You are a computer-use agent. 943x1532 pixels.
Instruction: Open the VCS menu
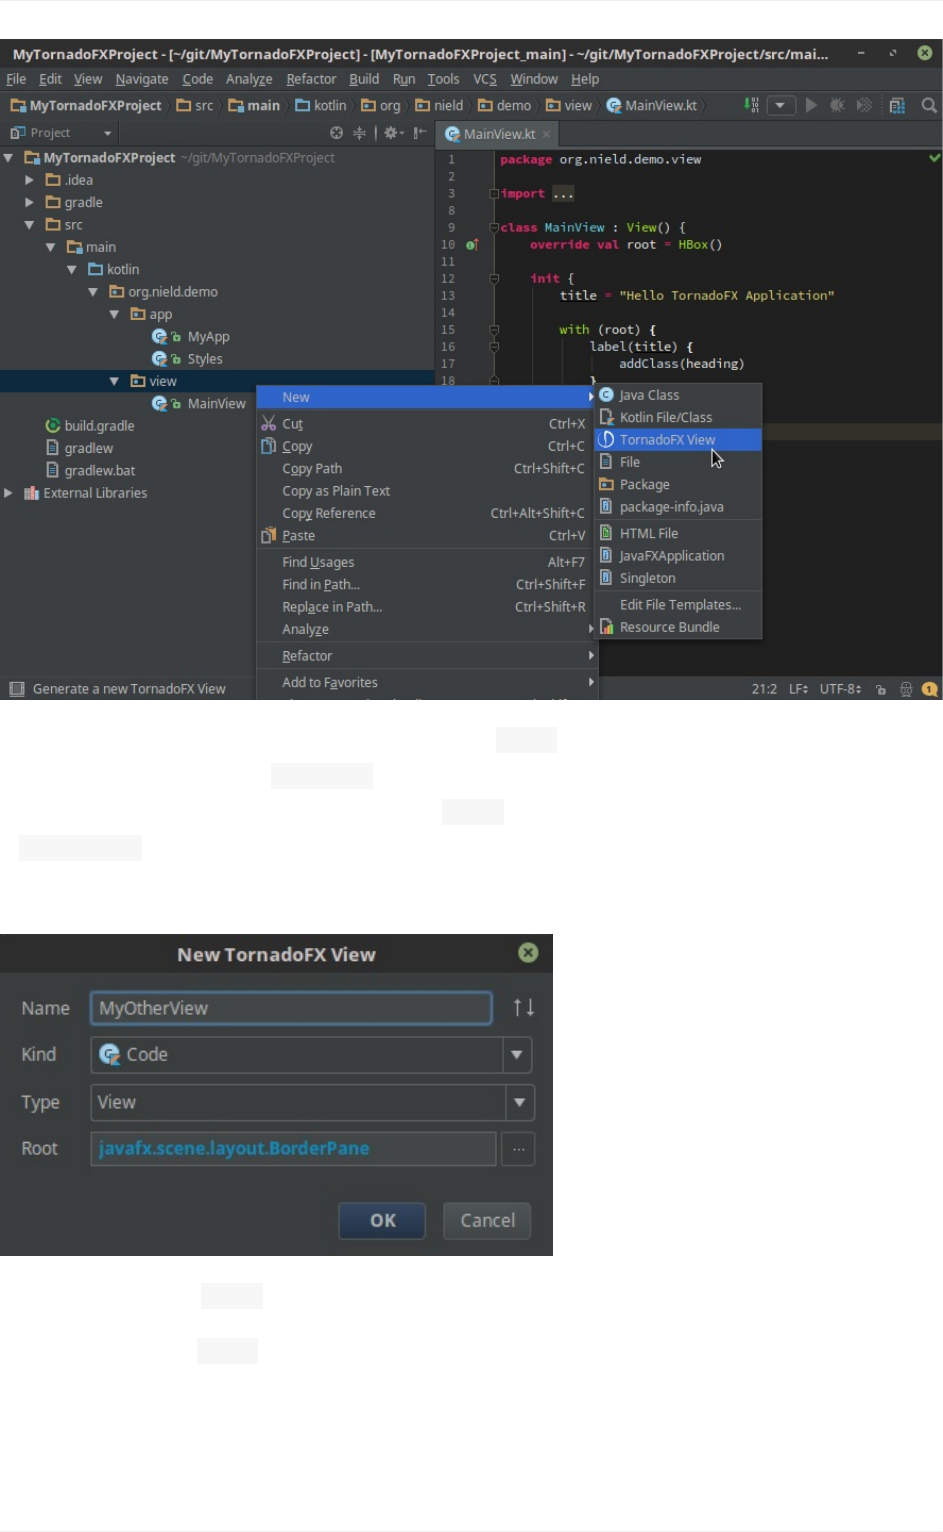tap(485, 79)
